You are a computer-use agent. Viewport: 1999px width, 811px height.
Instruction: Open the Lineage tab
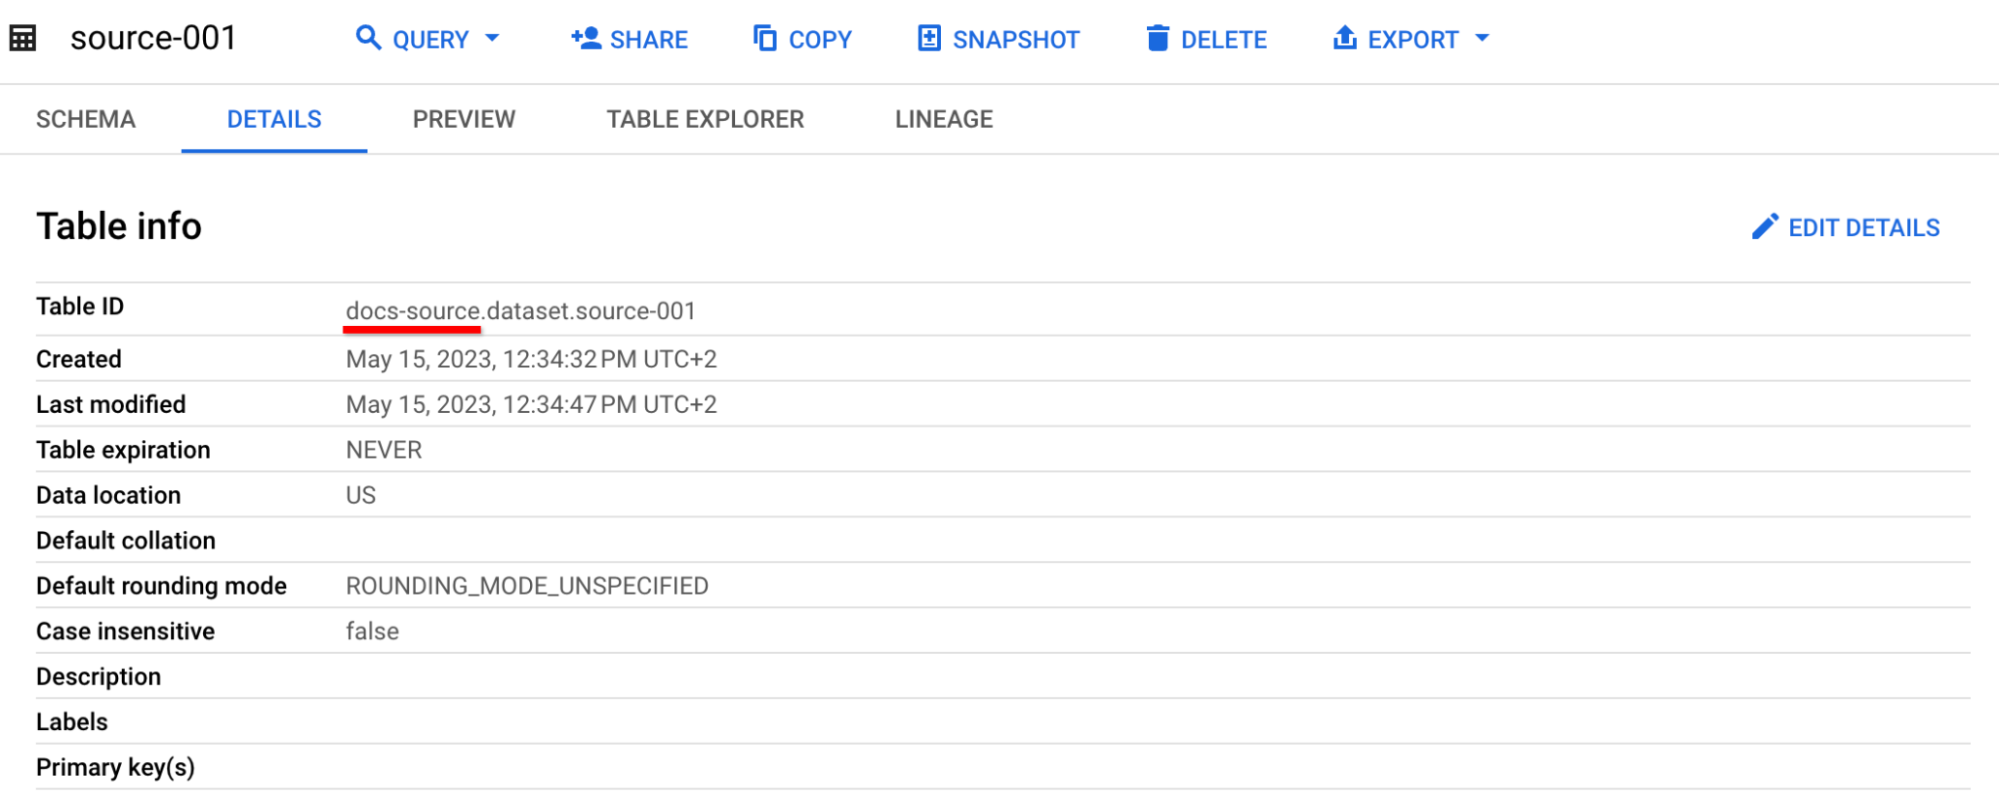(x=943, y=119)
